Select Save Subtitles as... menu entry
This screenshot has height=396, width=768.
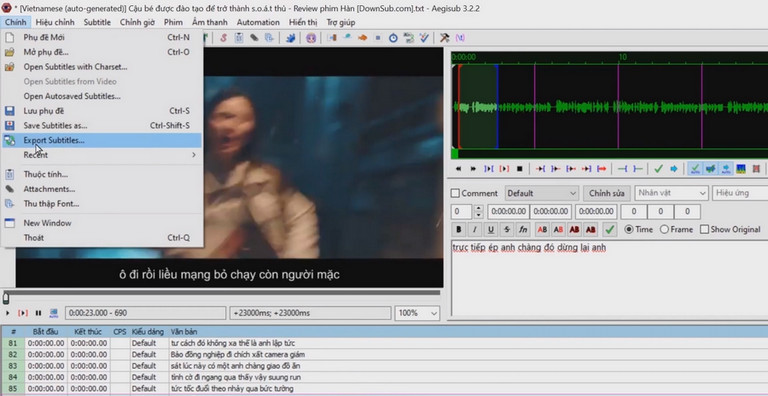click(102, 125)
